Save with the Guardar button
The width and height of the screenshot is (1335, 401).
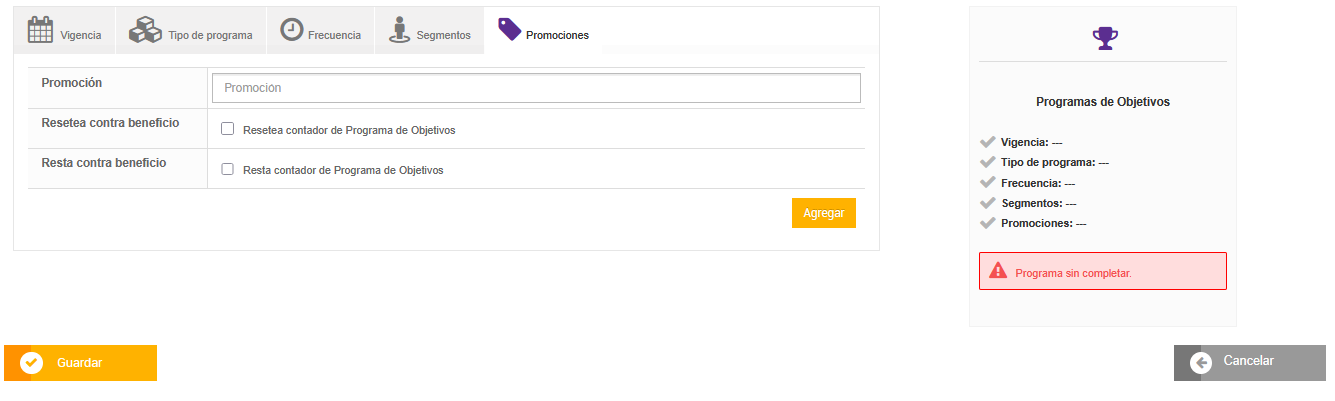coord(80,363)
